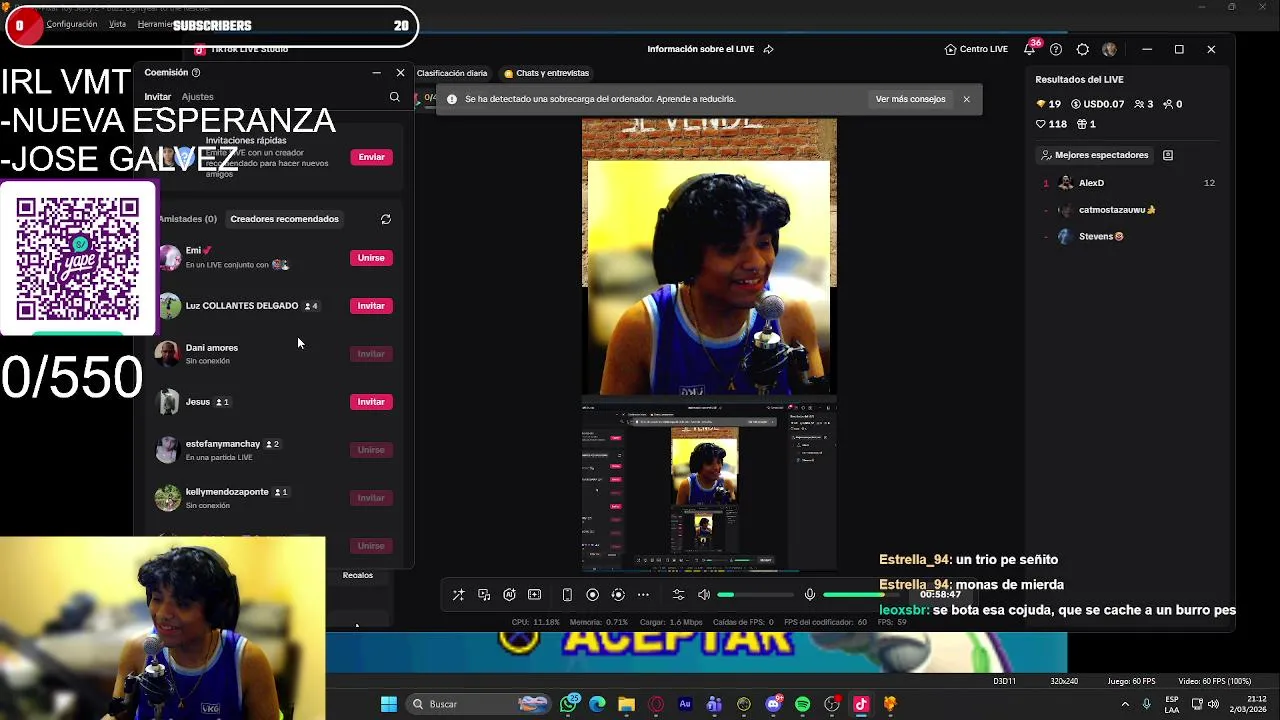
Task: Open the AI tool in the control bar
Action: coord(509,595)
